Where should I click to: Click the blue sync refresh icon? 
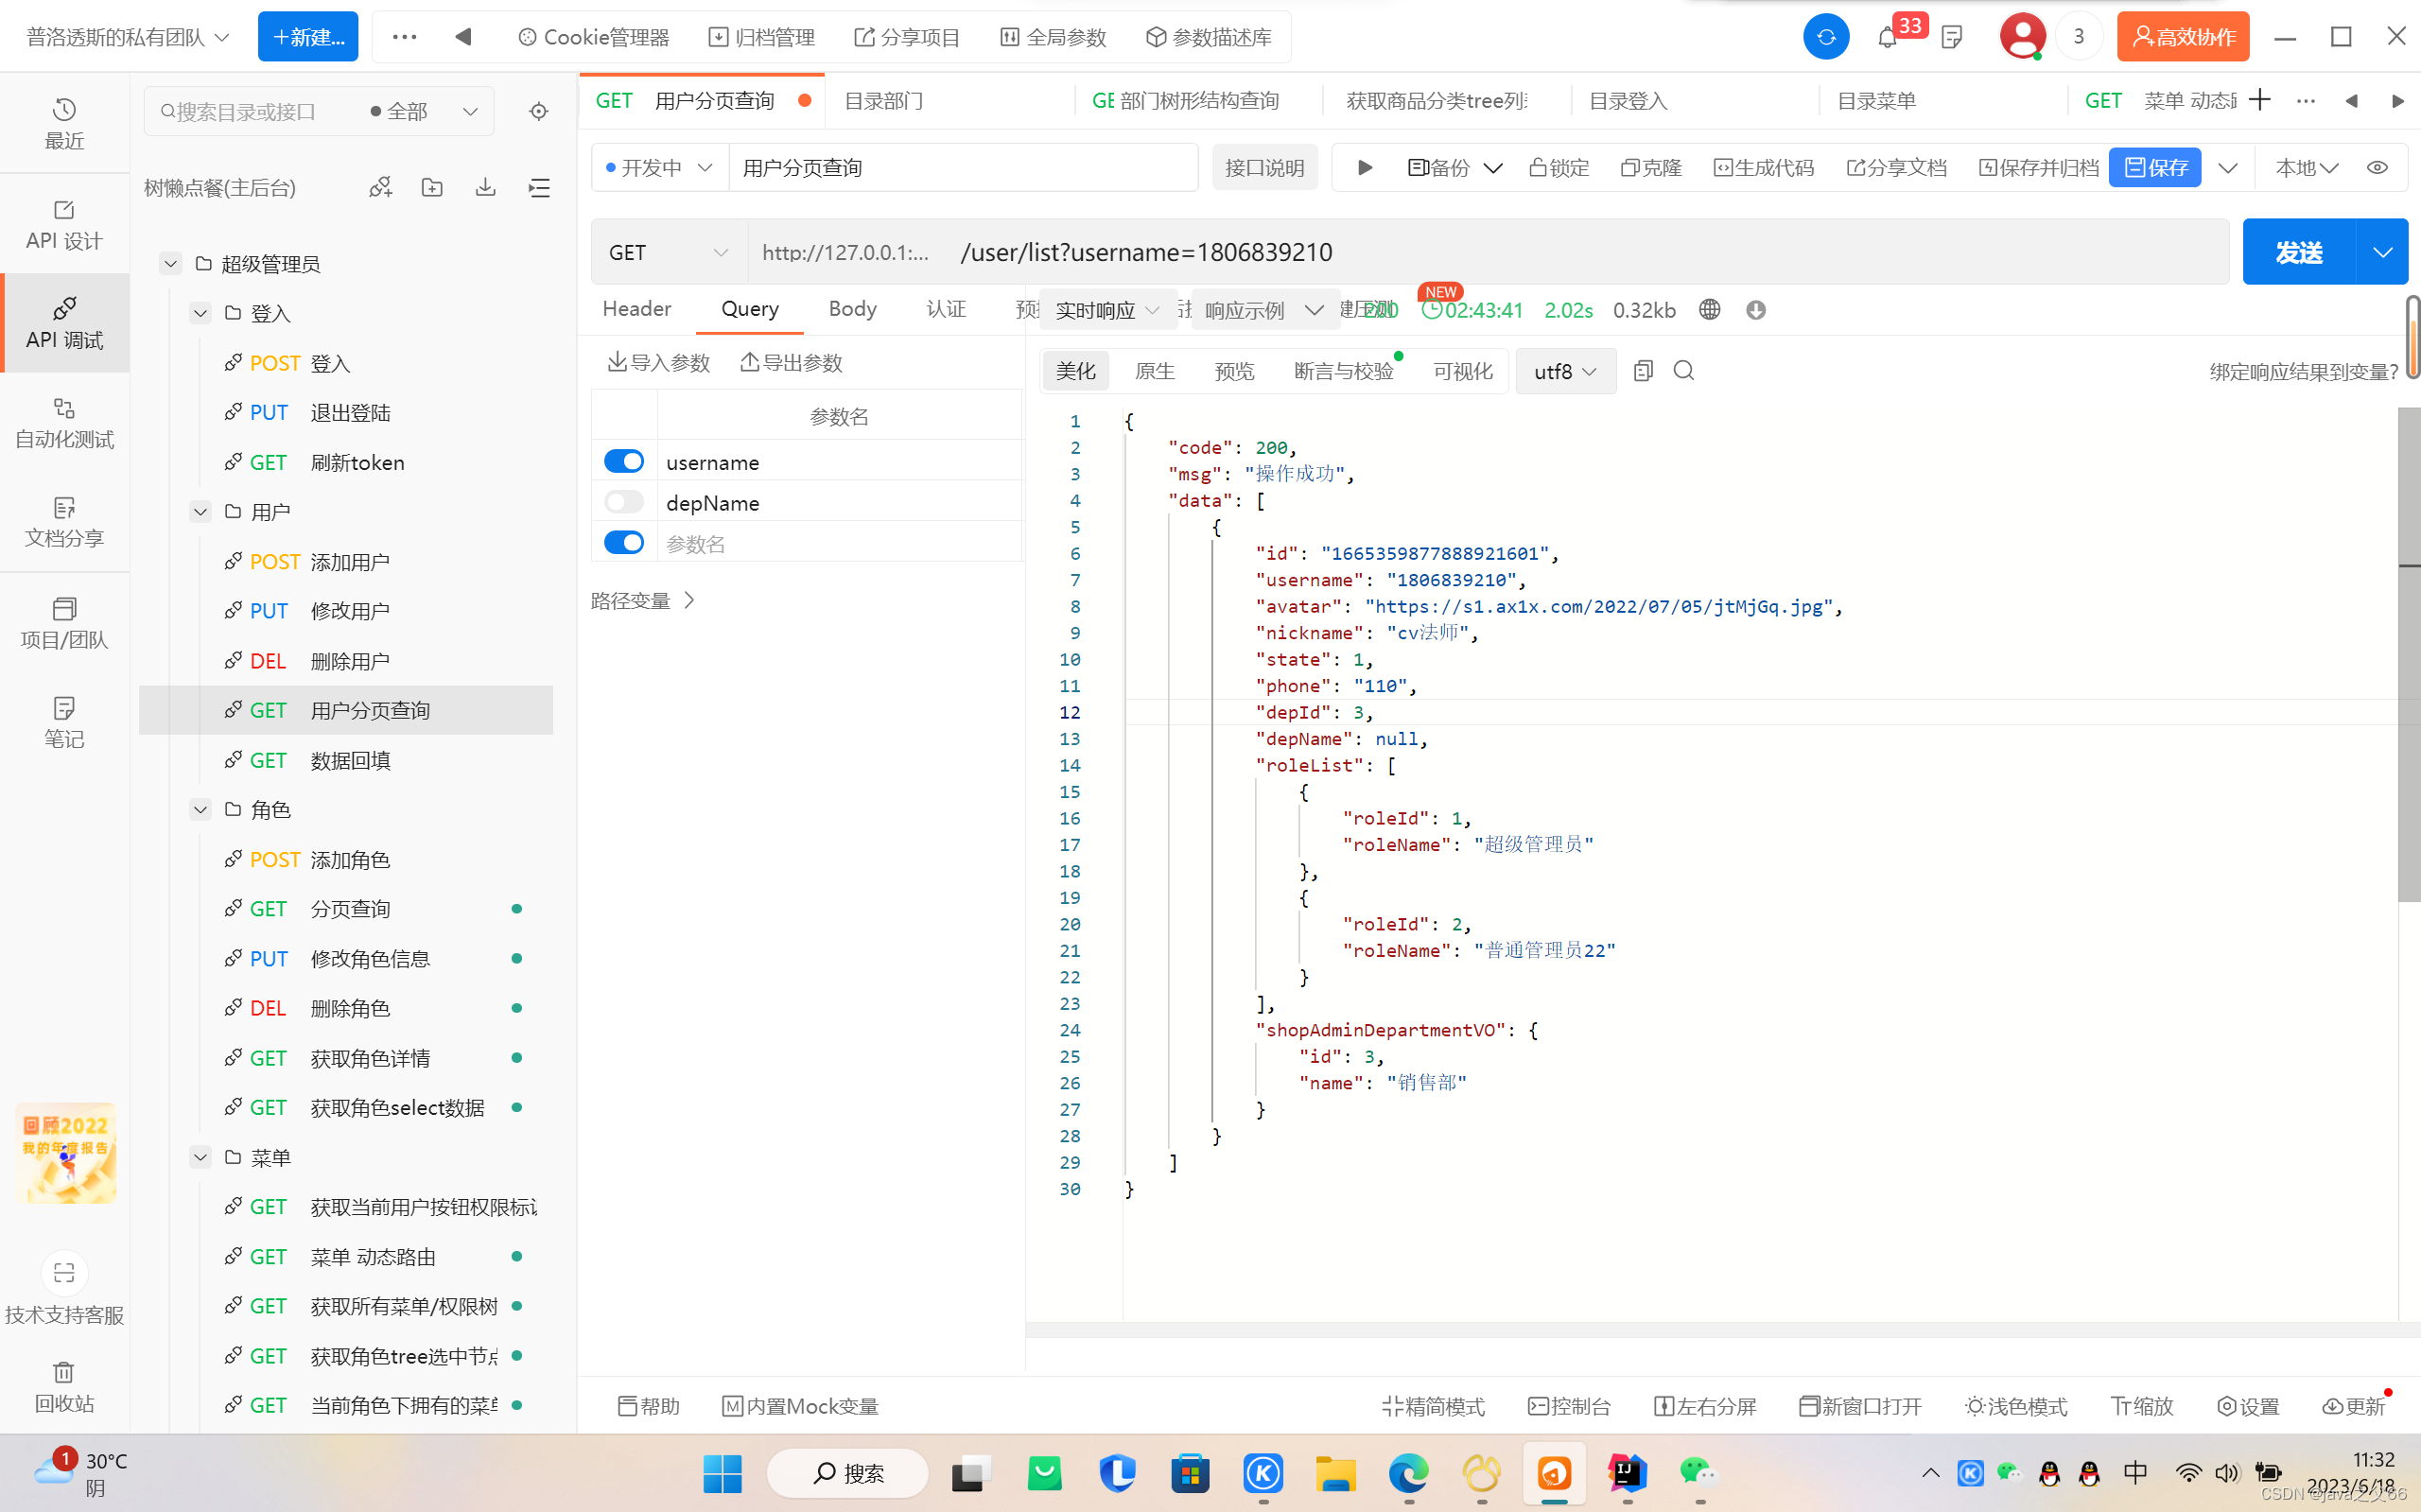pyautogui.click(x=1825, y=37)
